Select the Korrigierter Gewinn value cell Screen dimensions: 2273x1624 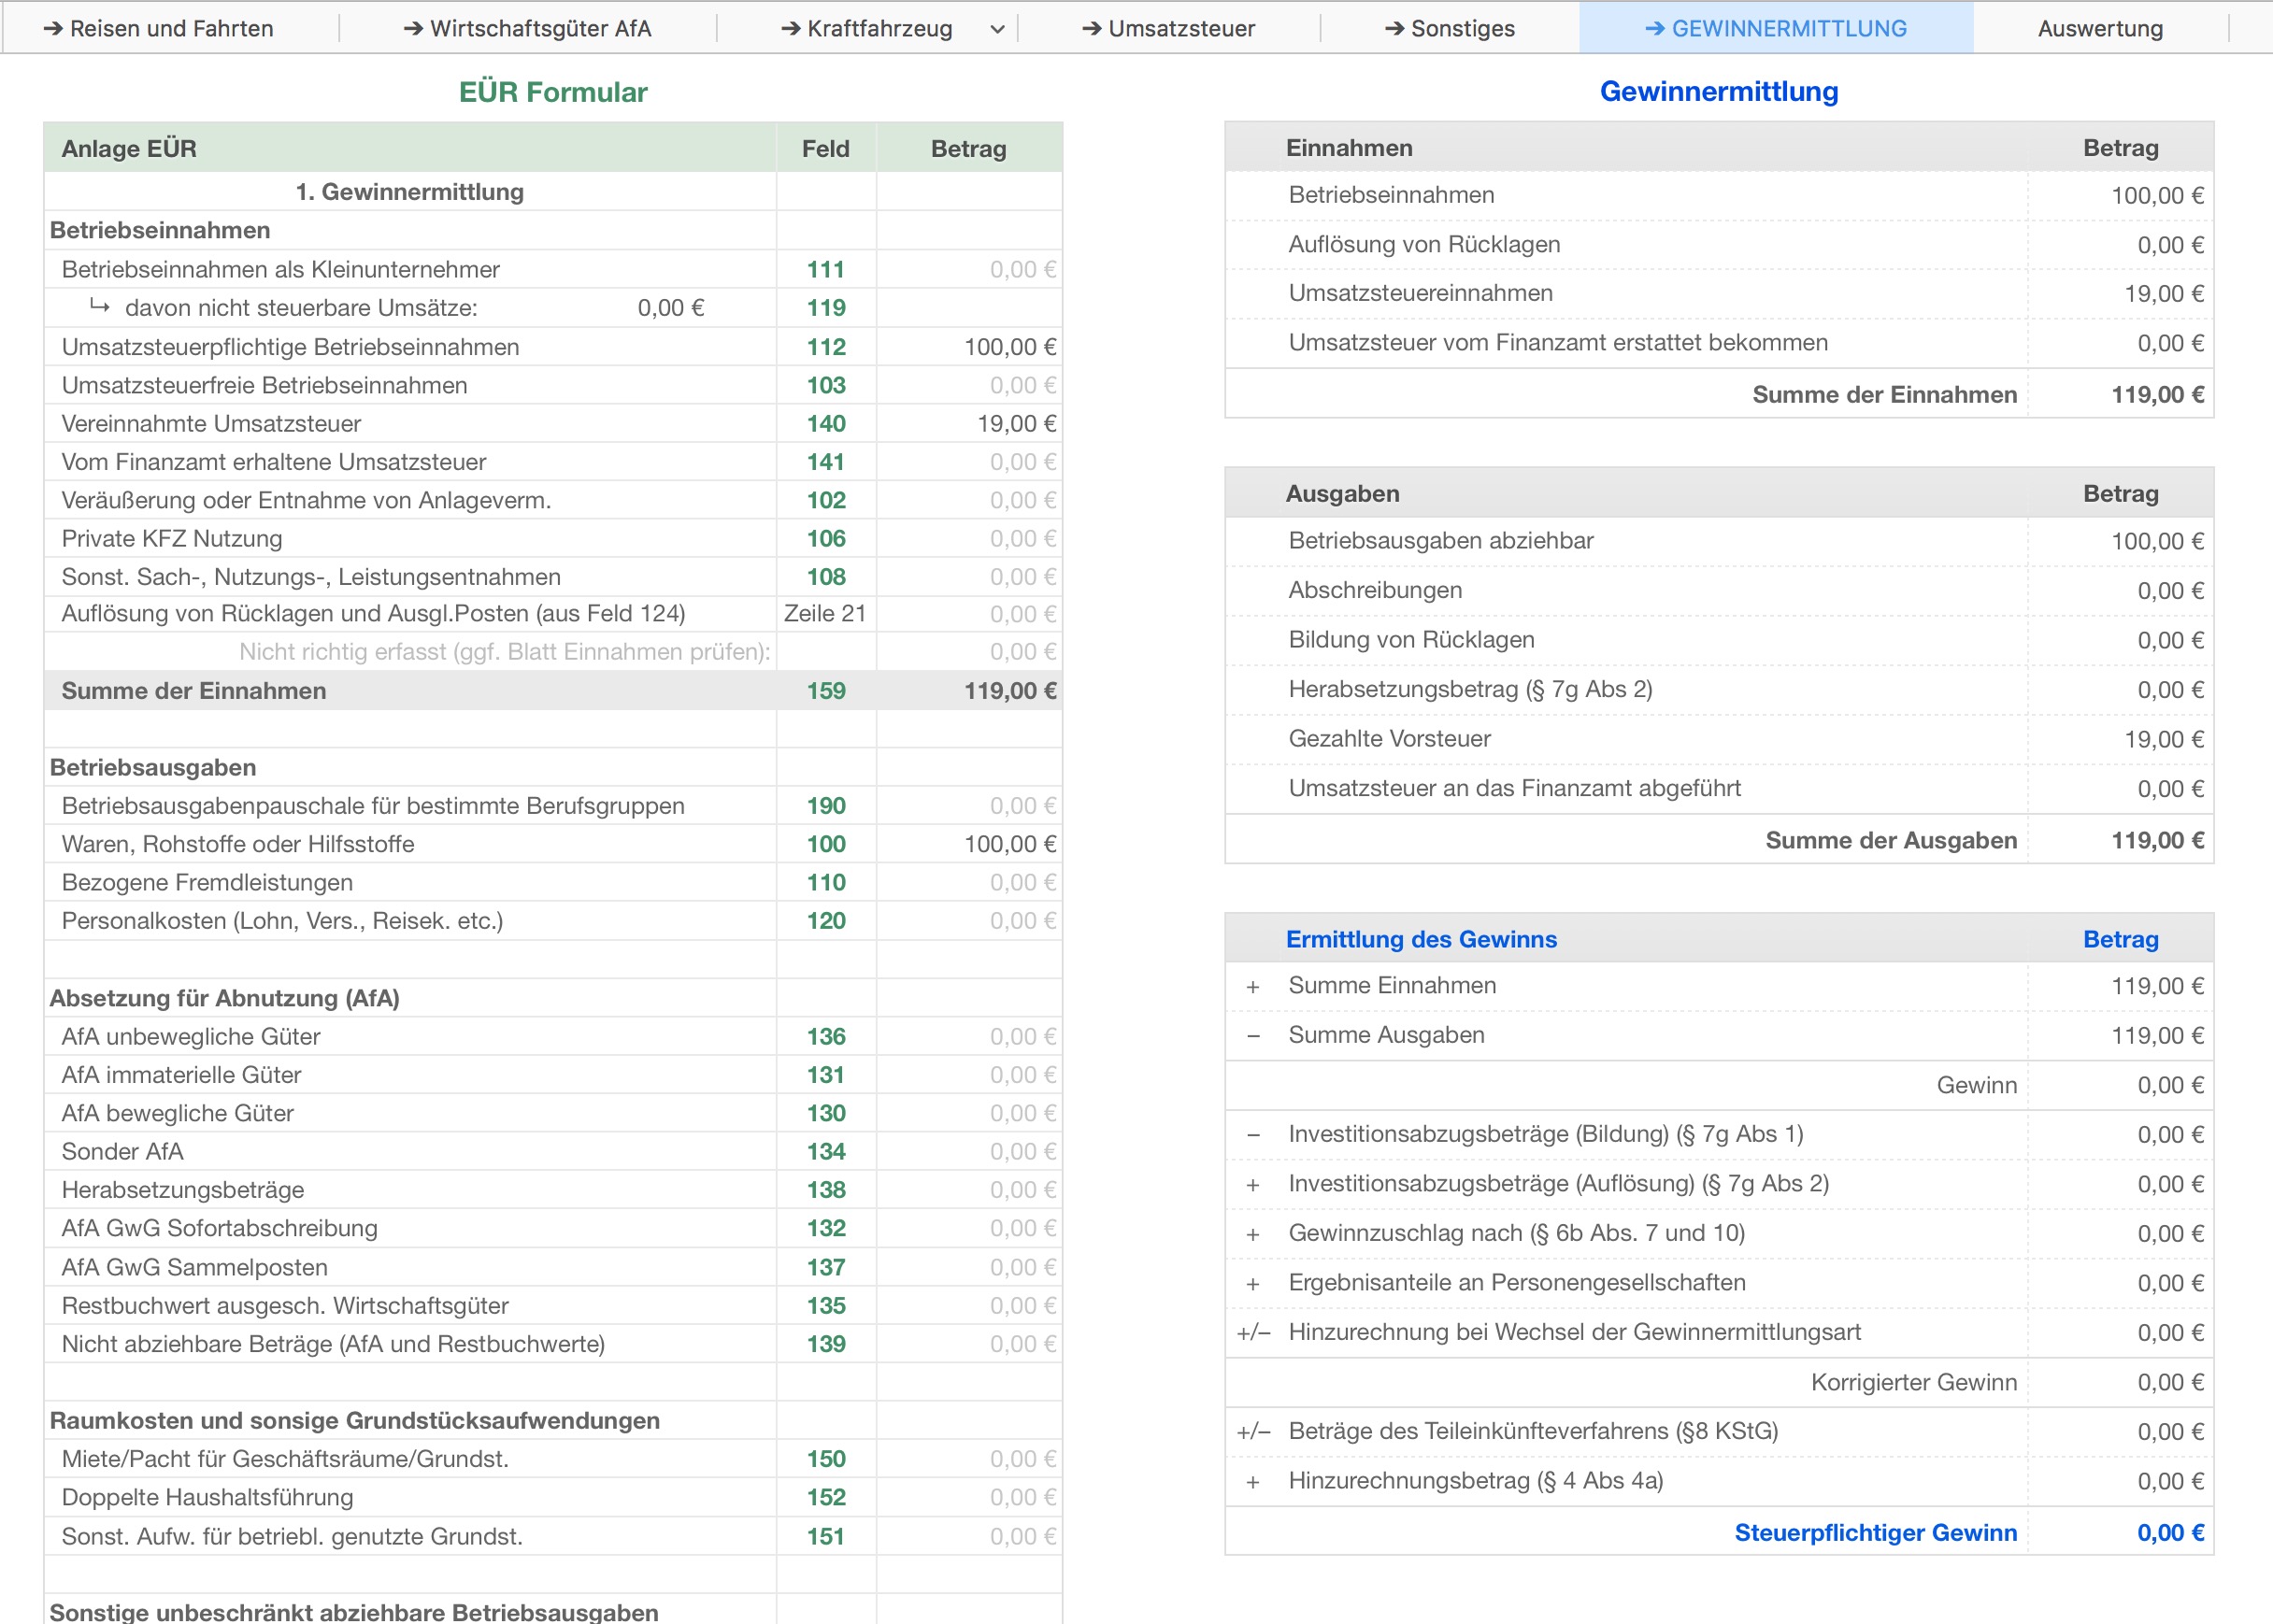tap(2169, 1382)
